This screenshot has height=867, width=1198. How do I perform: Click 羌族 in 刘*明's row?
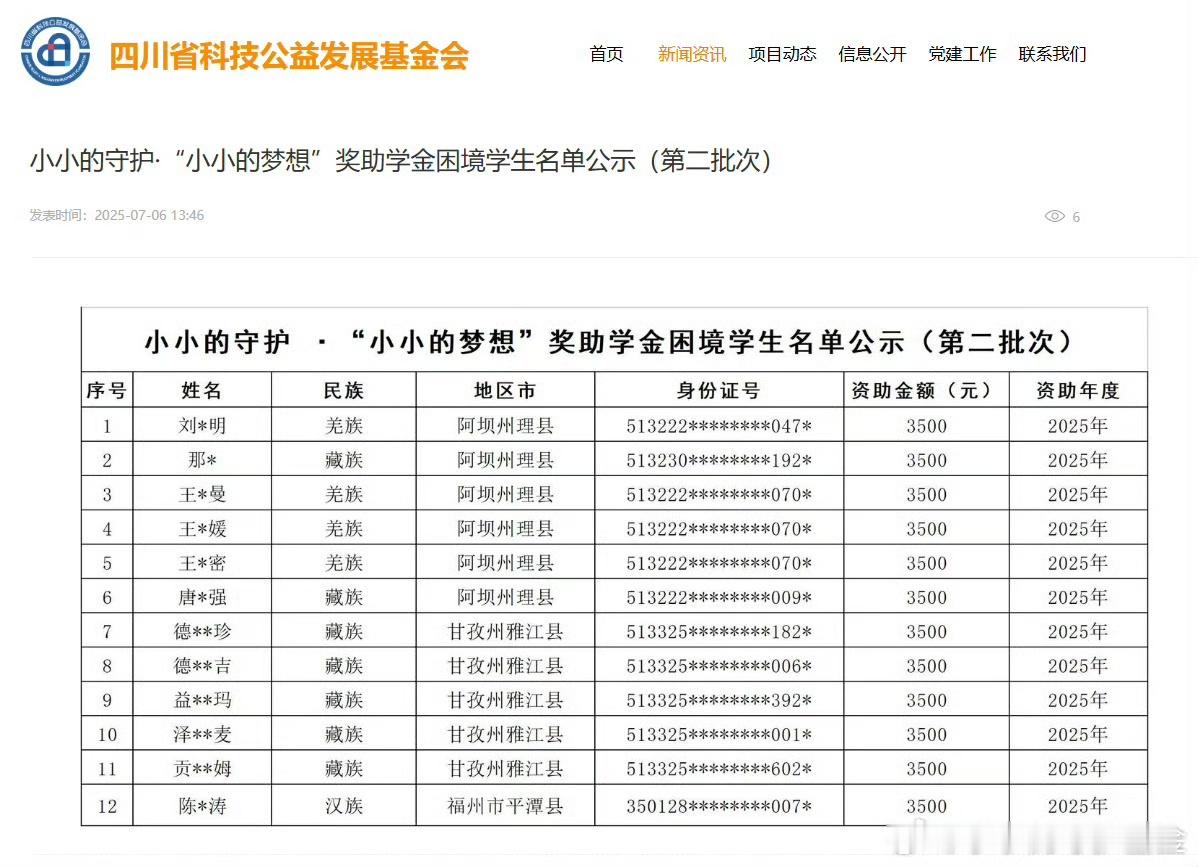pos(343,425)
